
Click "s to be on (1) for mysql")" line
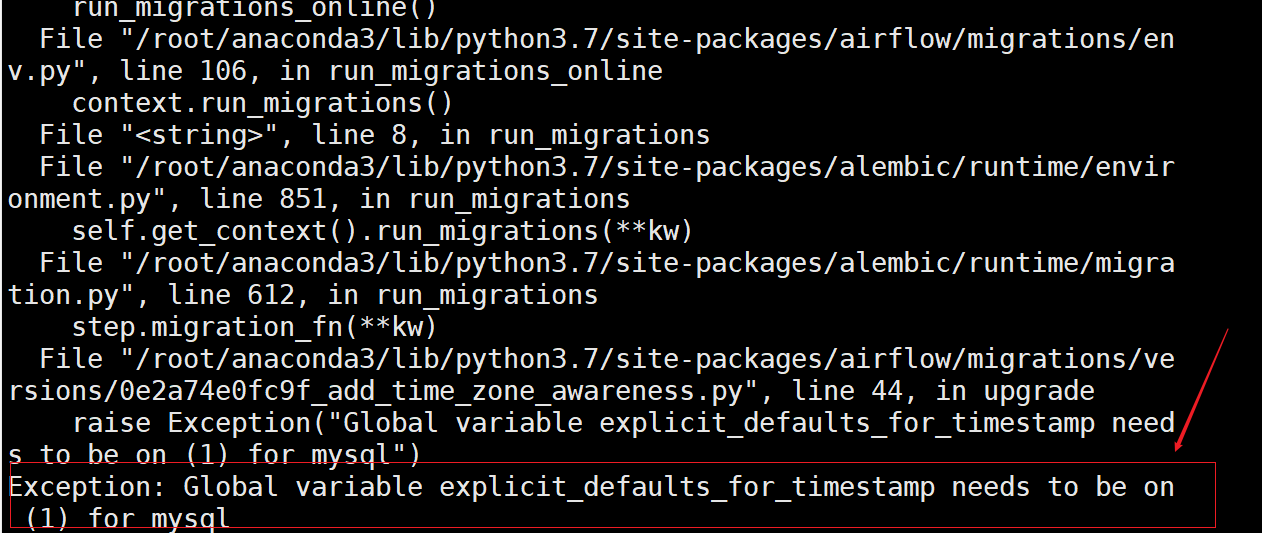[214, 455]
